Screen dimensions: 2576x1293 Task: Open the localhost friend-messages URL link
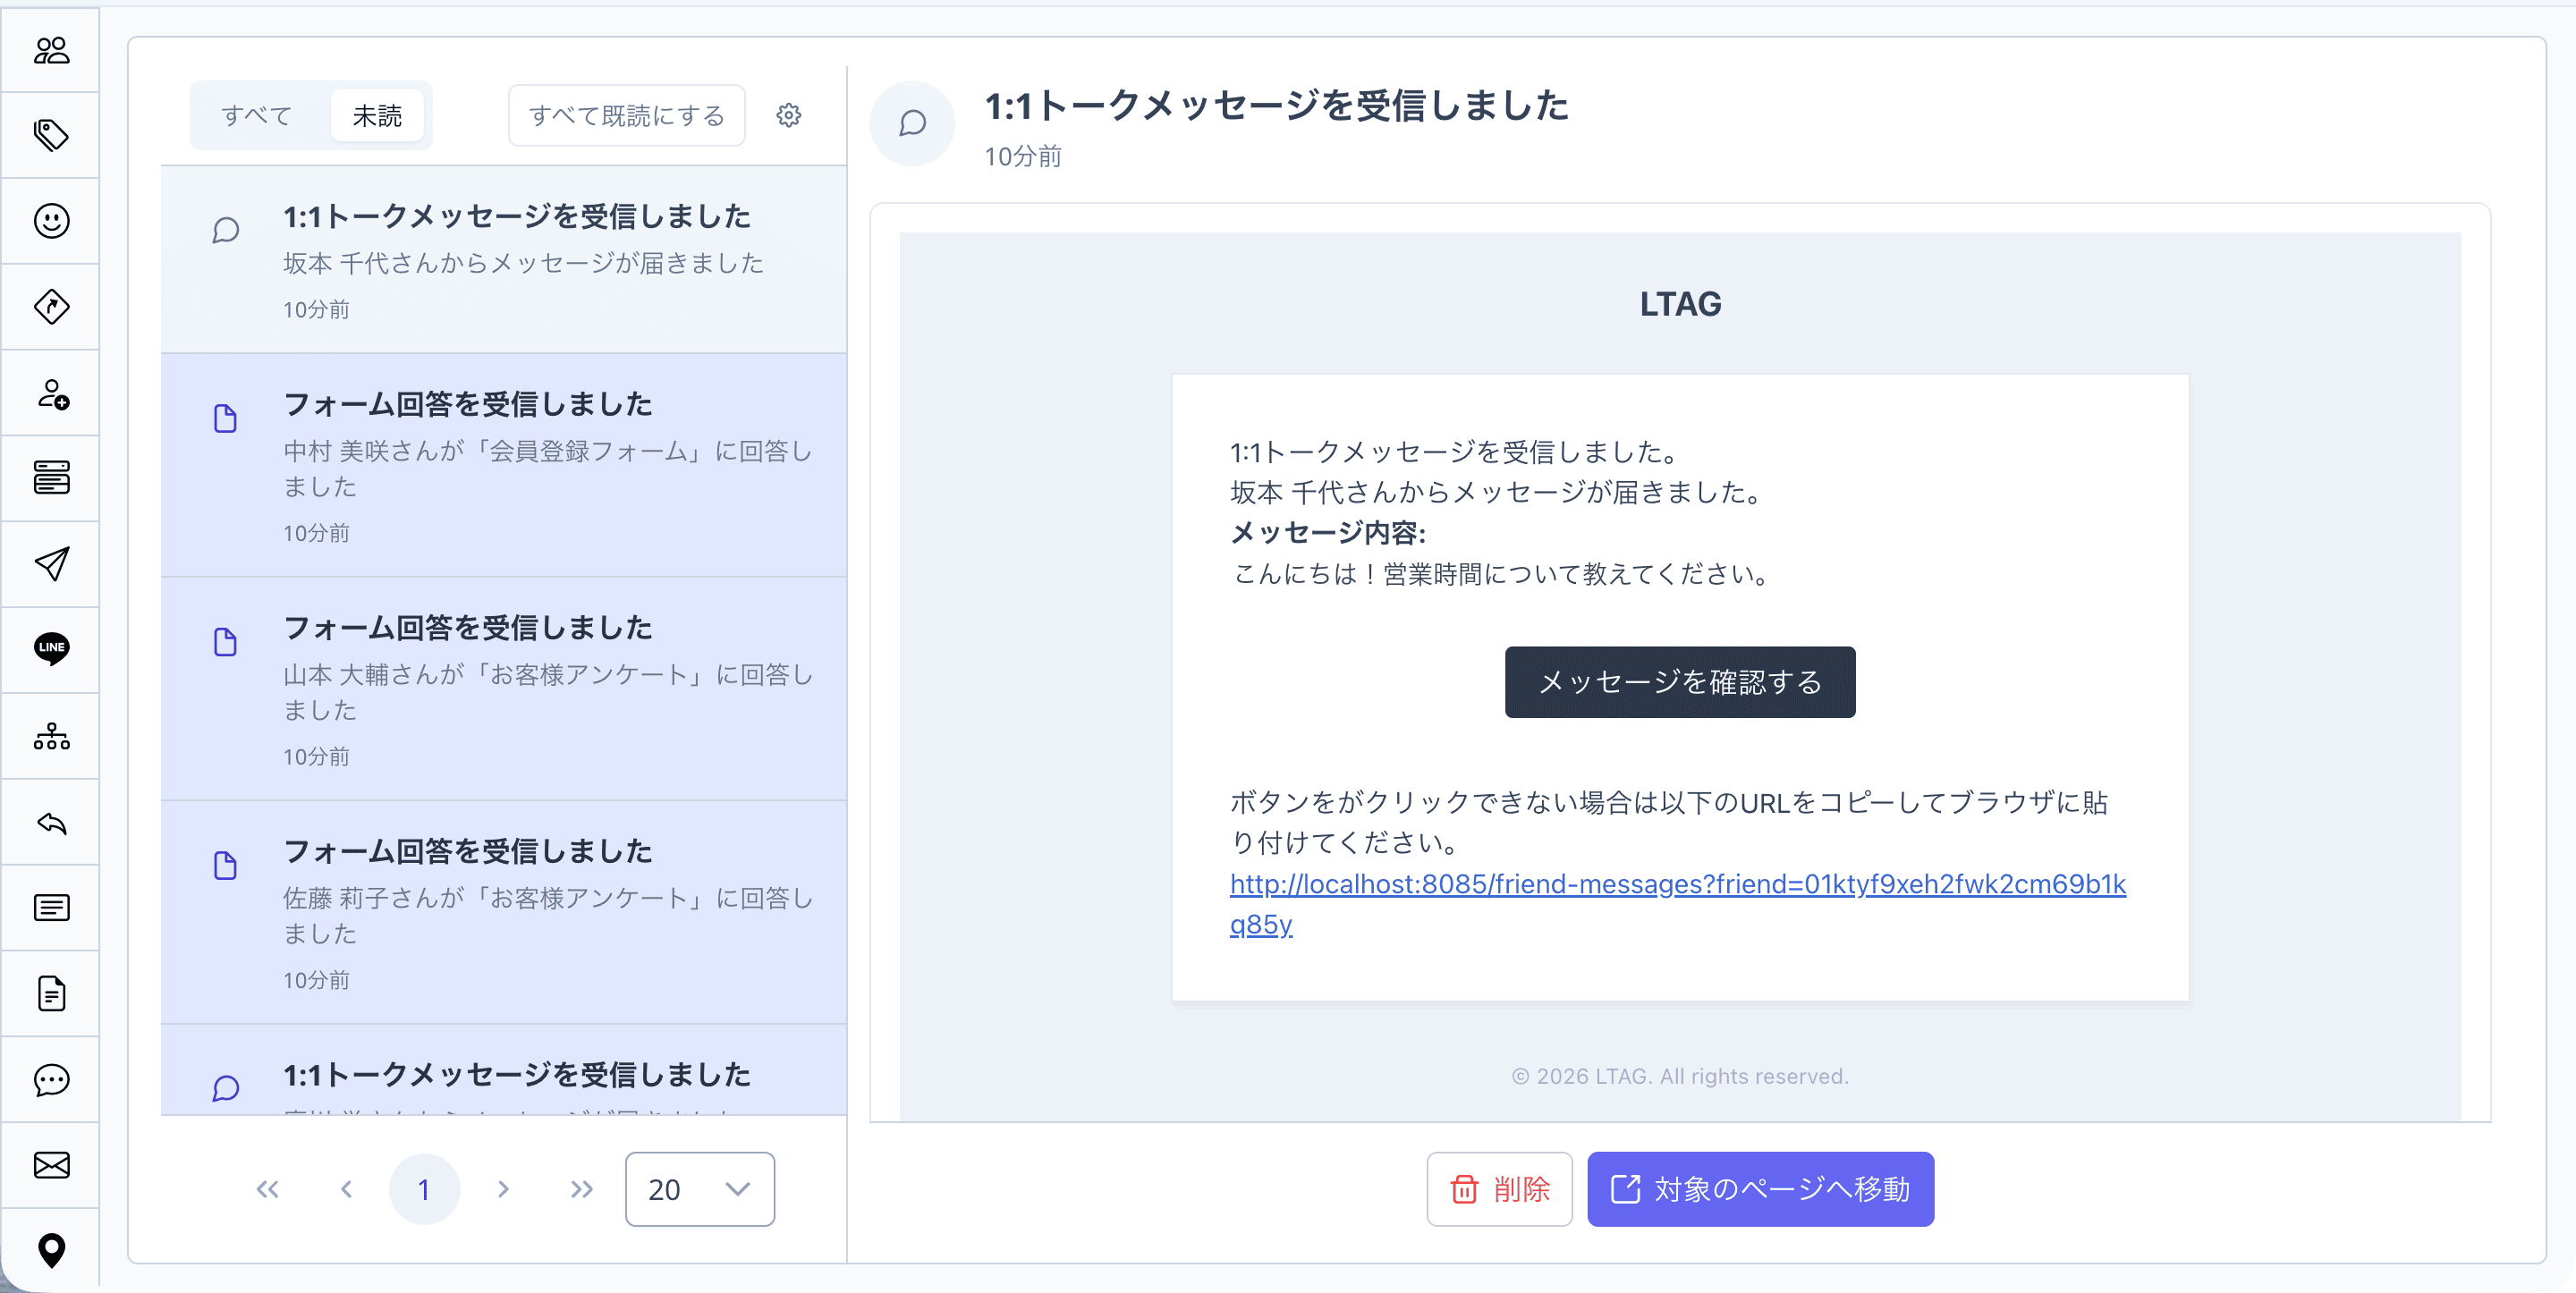pos(1678,905)
